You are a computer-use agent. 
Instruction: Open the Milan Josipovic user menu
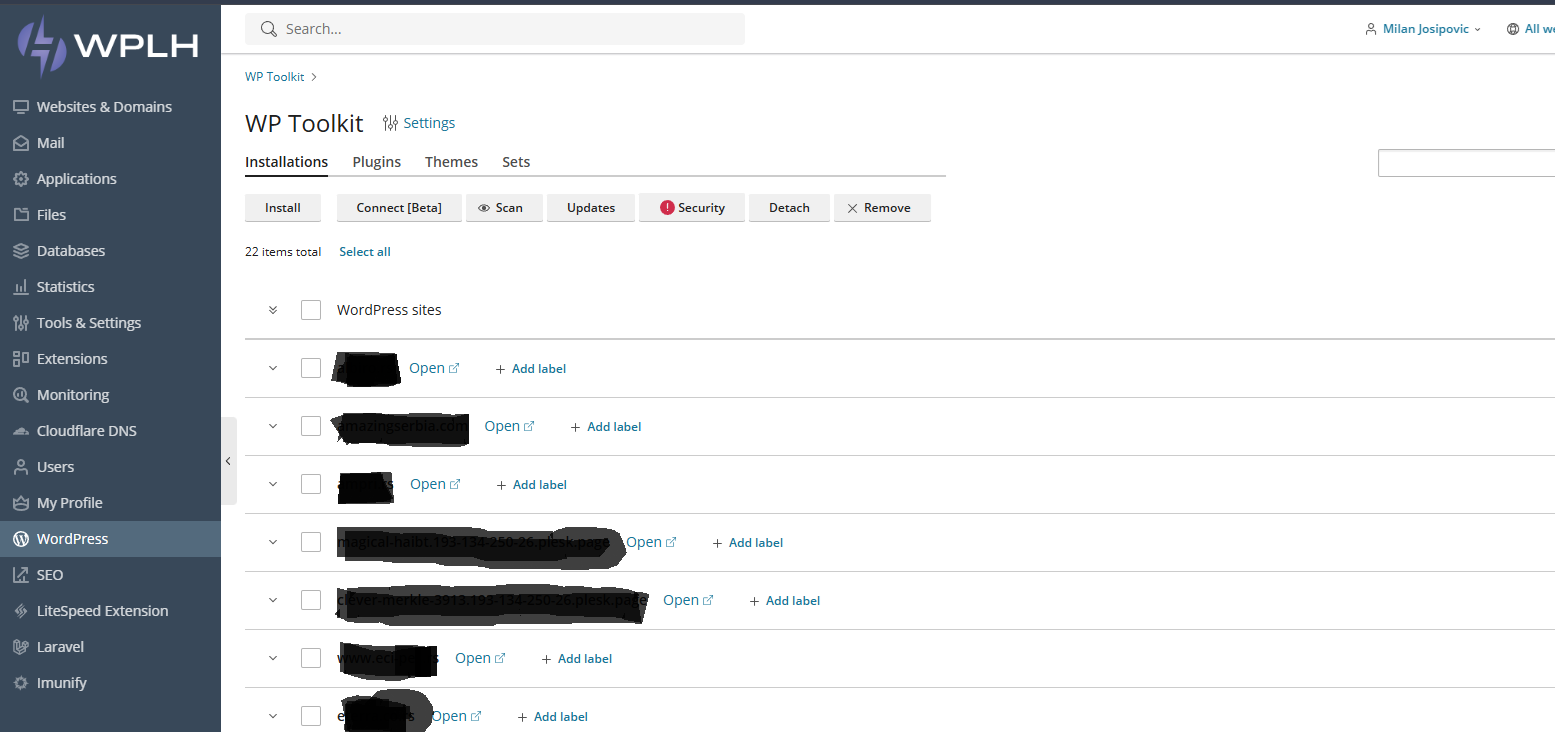(x=1424, y=29)
